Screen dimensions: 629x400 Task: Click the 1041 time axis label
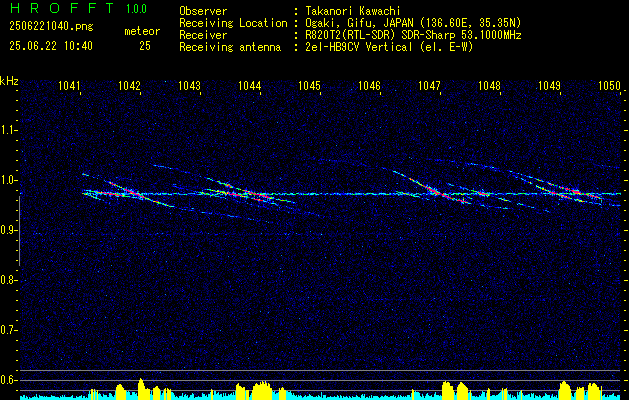[x=69, y=85]
